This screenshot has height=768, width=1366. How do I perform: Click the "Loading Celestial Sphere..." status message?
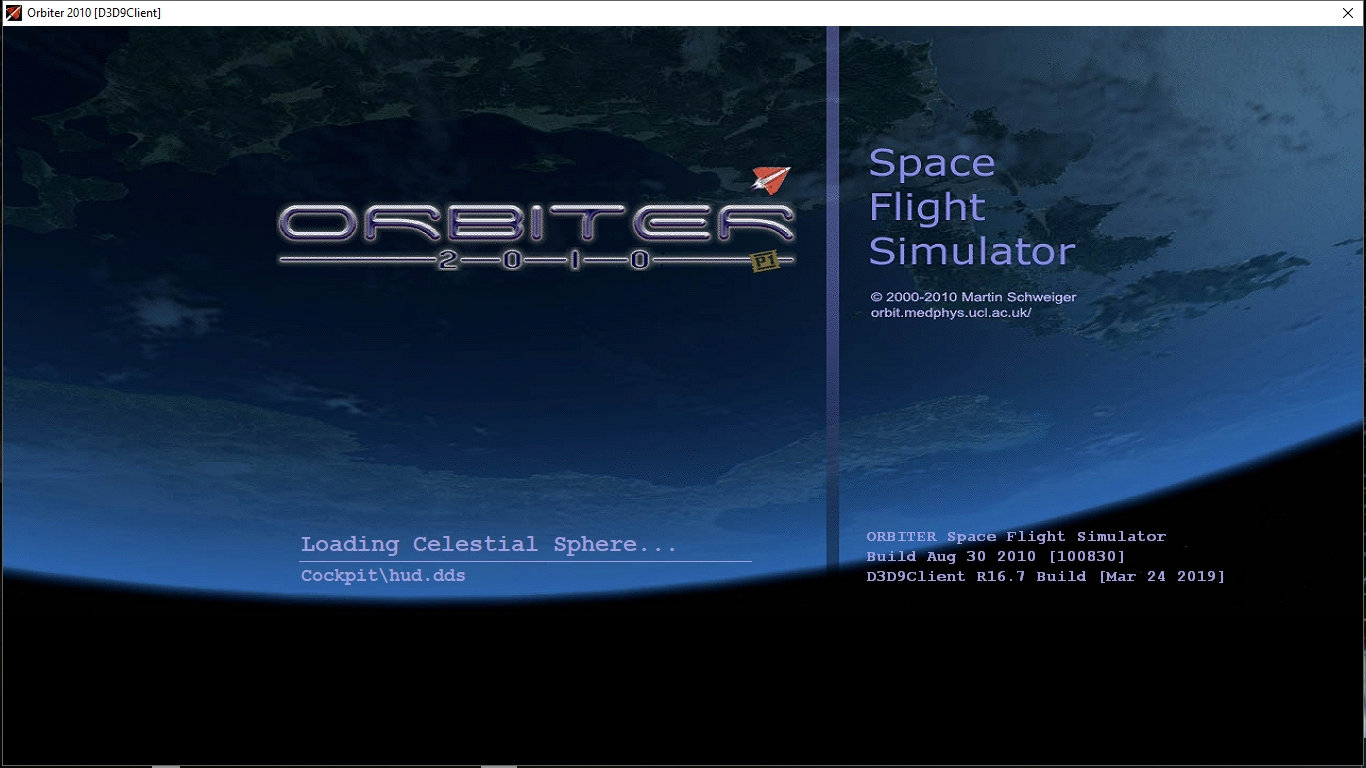[489, 545]
